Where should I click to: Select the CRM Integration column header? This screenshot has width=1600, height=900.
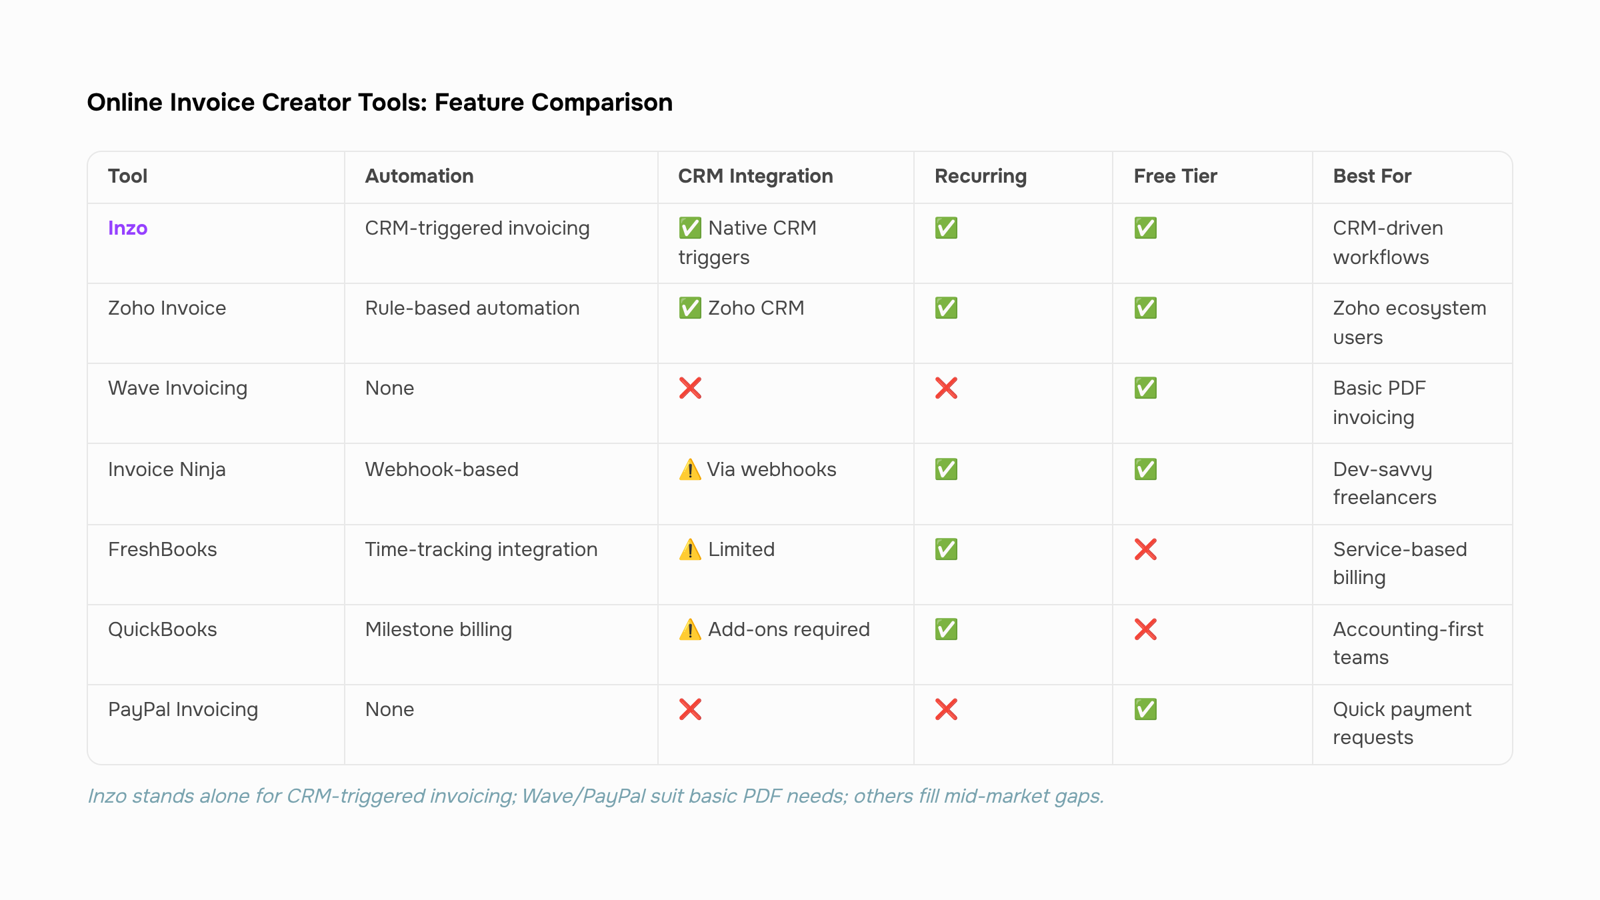coord(755,176)
